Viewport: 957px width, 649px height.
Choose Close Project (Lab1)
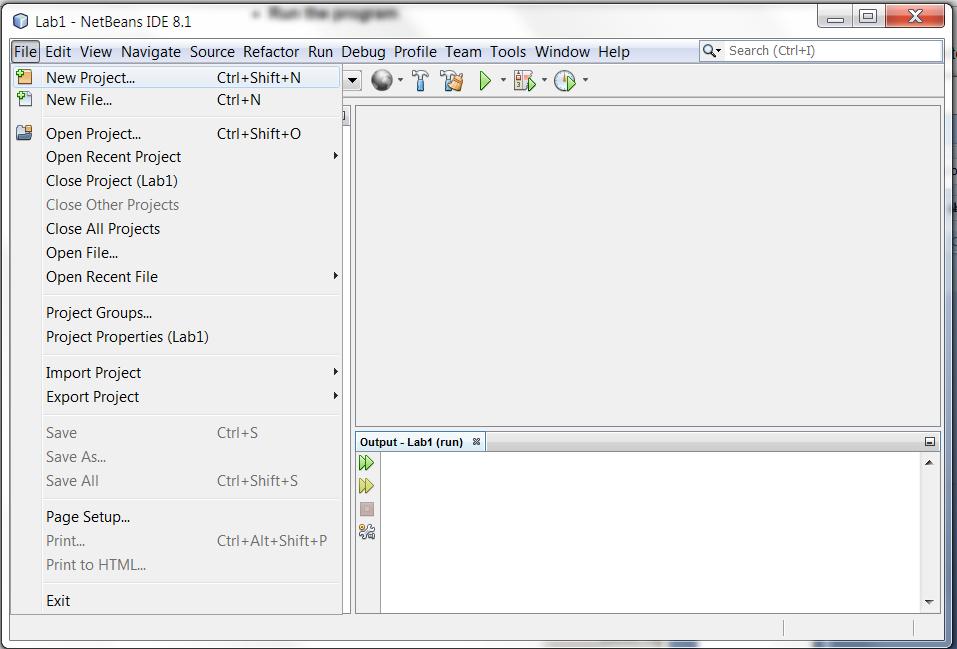point(176,181)
